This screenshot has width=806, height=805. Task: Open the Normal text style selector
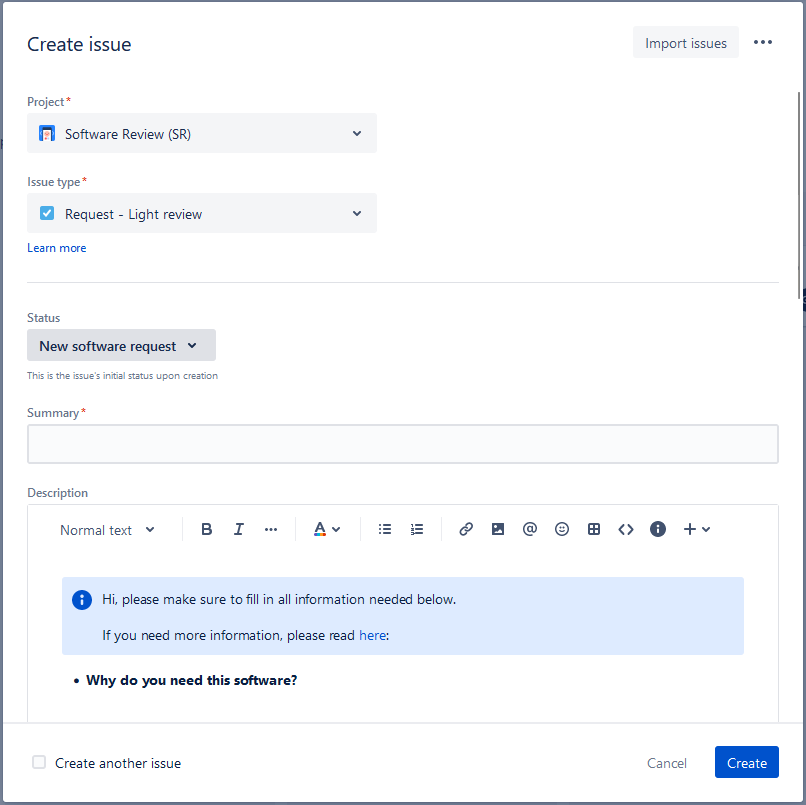coord(107,529)
